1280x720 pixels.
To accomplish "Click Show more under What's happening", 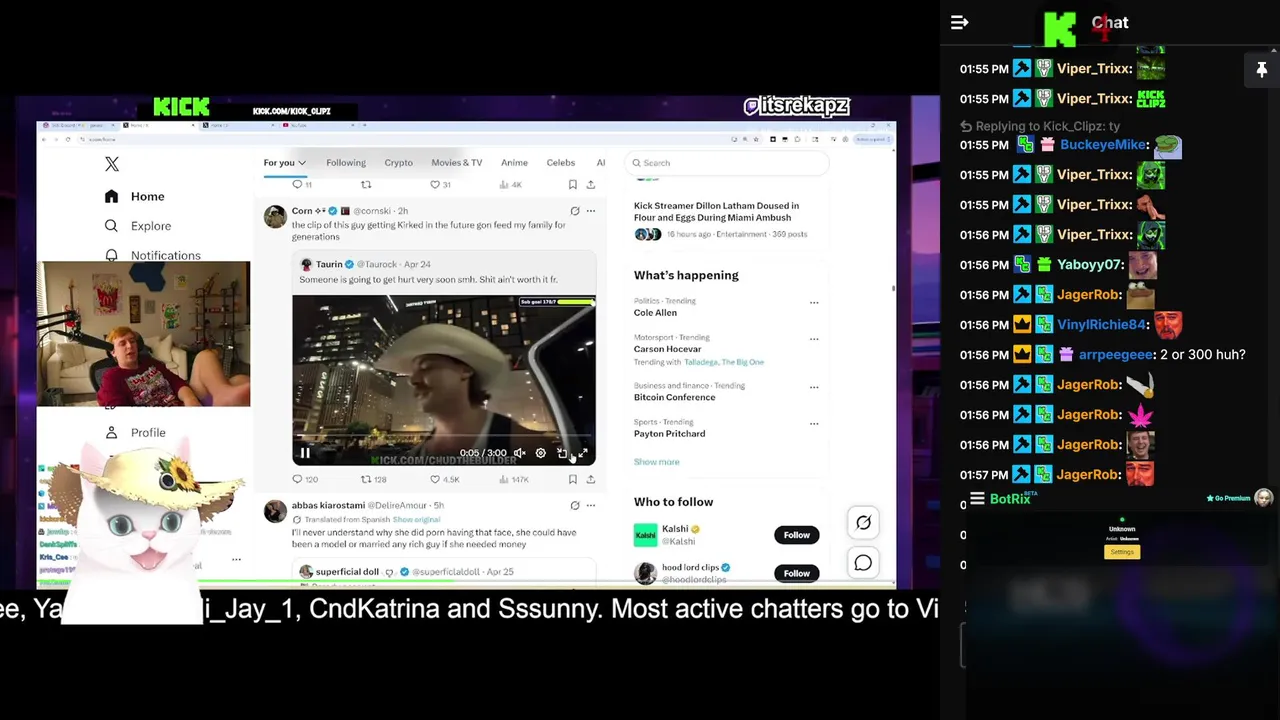I will 656,462.
